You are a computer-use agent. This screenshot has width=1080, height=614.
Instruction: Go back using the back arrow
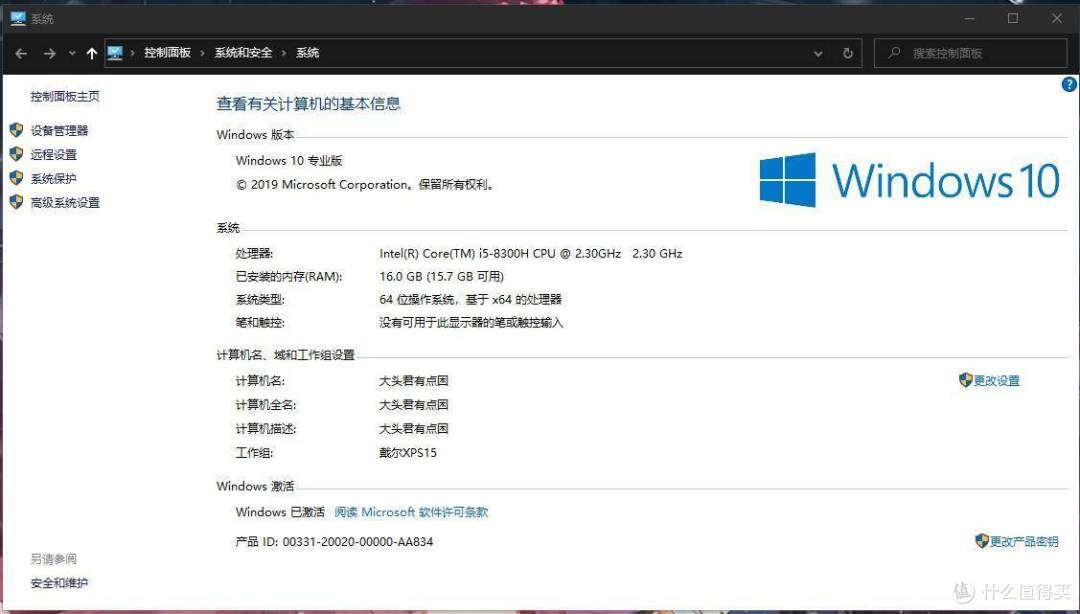21,53
